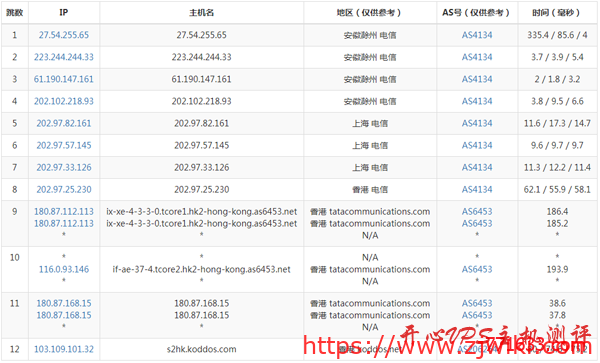Click hop number 9 cell
This screenshot has width=600, height=363.
15,224
